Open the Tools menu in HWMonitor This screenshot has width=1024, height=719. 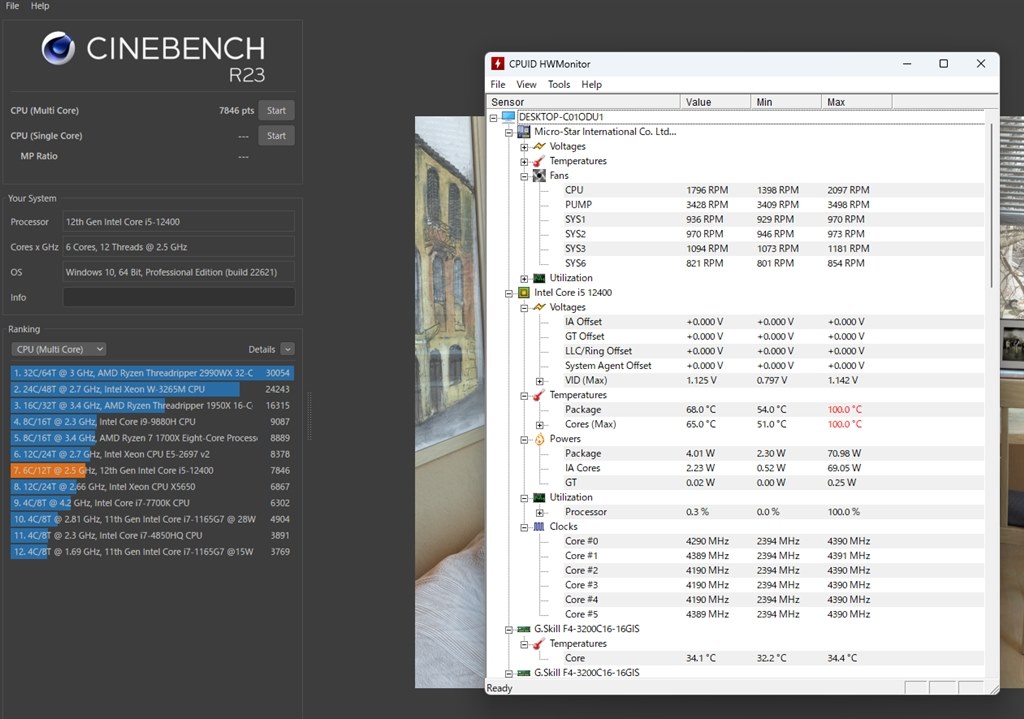click(558, 84)
